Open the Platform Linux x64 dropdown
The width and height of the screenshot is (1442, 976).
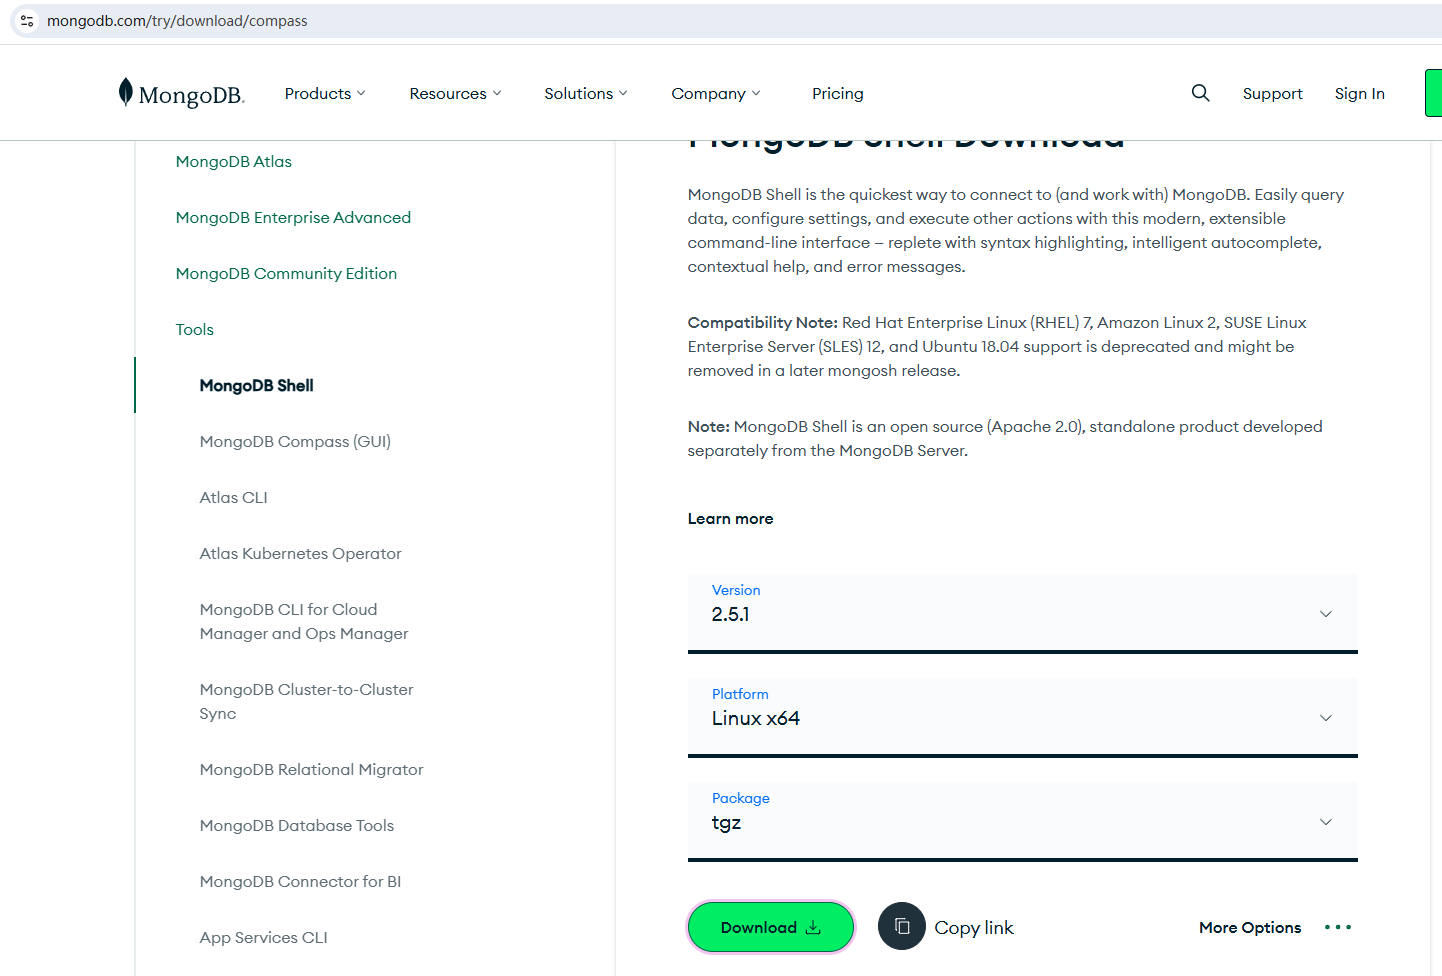[1022, 717]
